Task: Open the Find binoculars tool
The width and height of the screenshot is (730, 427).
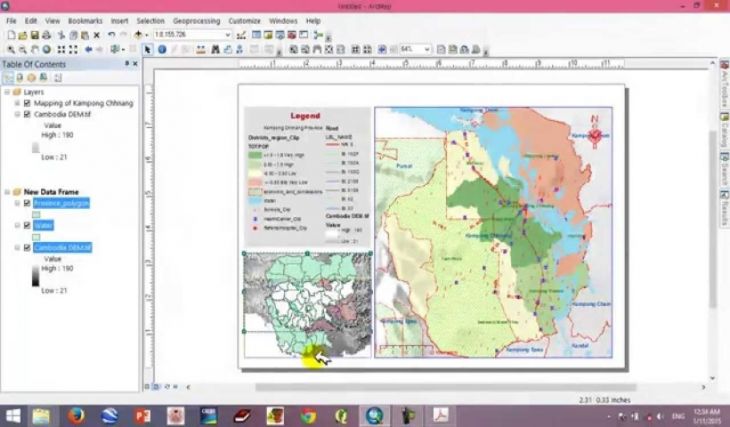Action: (x=216, y=49)
